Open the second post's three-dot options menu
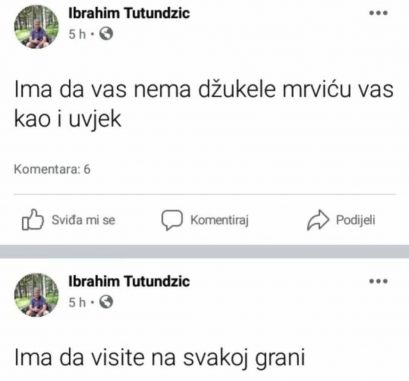 pos(378,281)
